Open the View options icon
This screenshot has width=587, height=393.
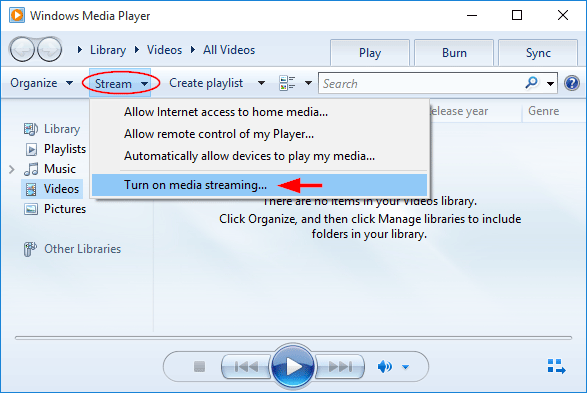[287, 83]
